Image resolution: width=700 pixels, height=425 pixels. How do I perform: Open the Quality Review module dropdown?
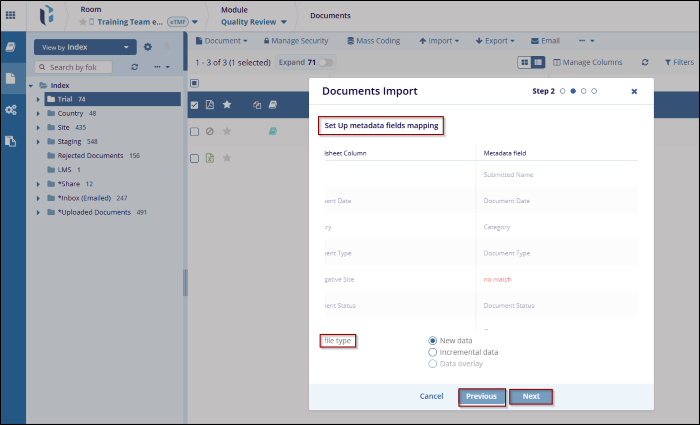[x=254, y=22]
